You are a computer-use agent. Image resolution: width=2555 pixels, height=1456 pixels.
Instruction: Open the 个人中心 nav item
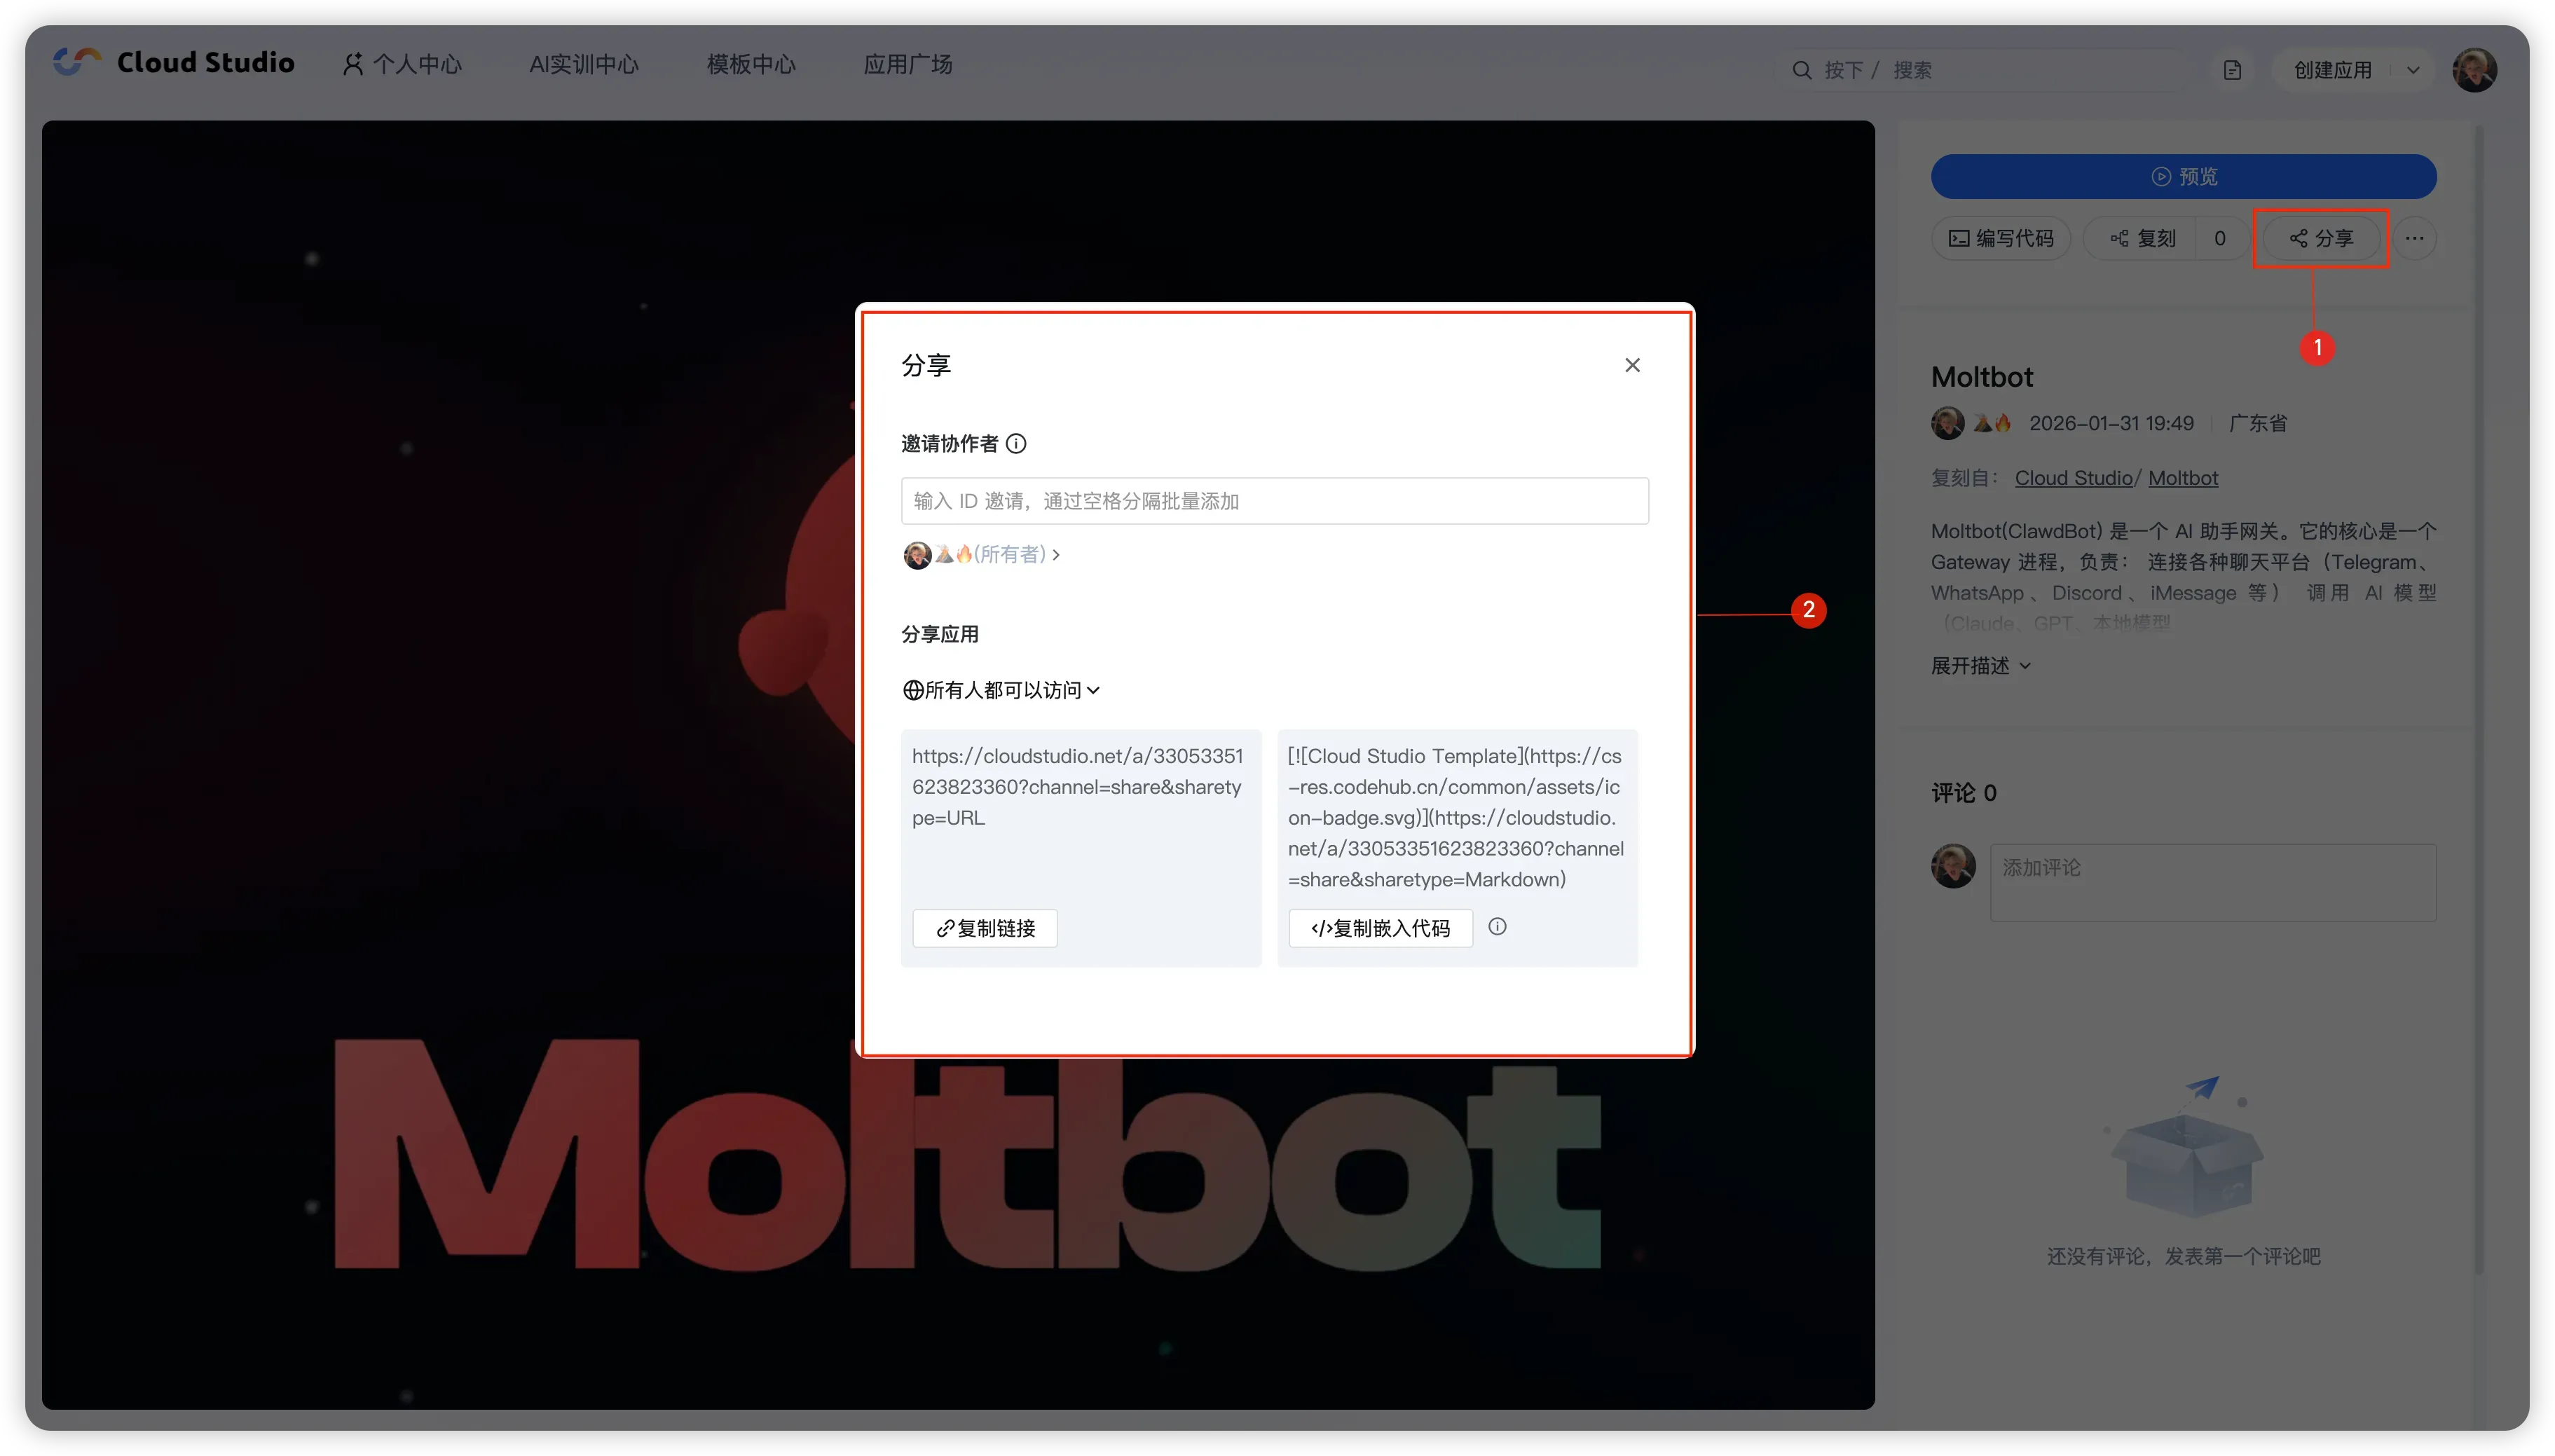[403, 64]
